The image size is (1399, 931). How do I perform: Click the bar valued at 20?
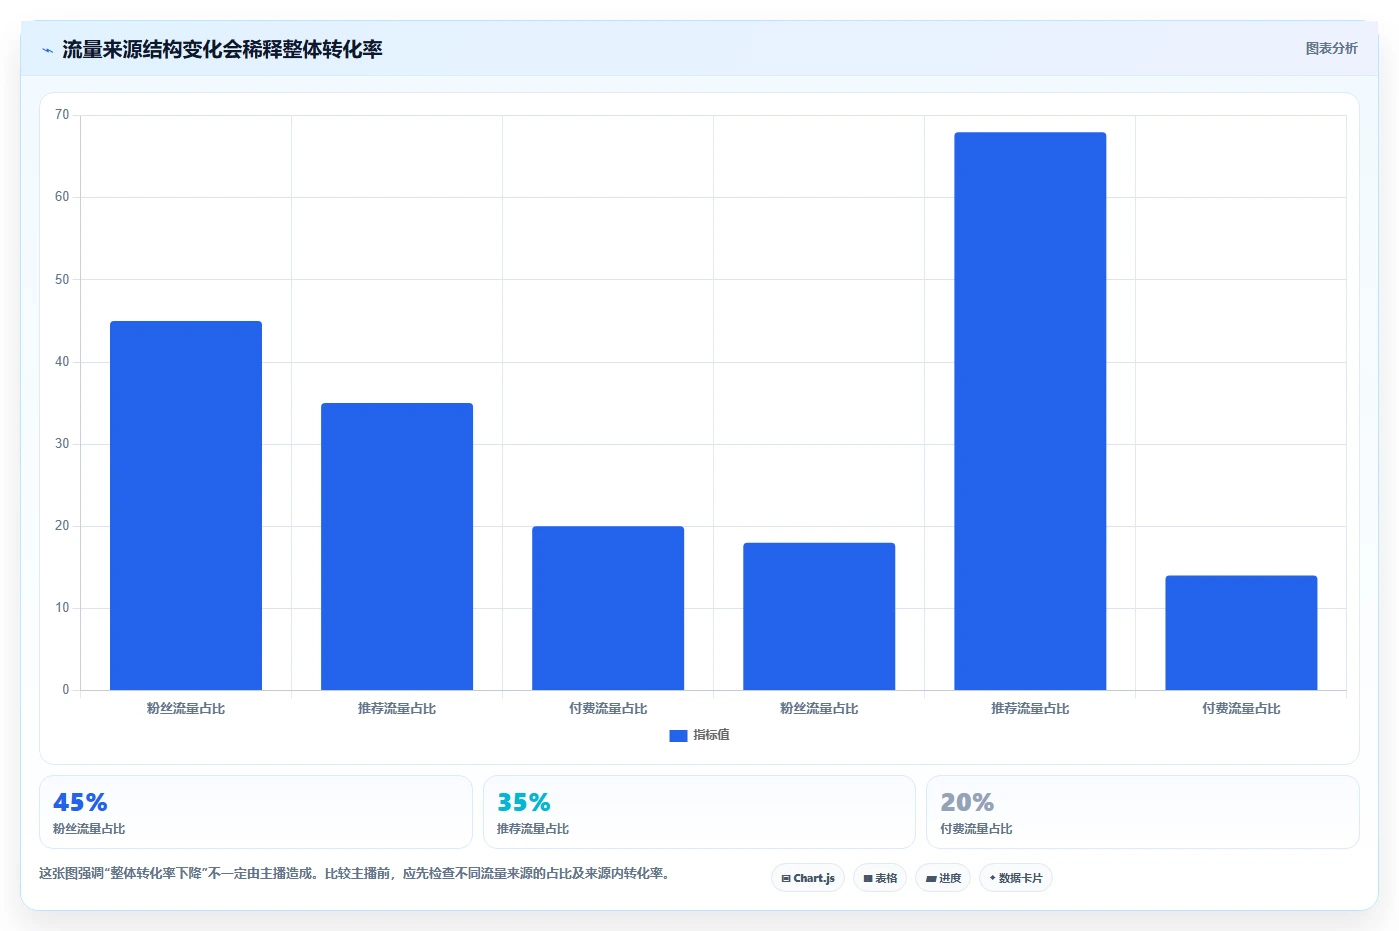[608, 608]
